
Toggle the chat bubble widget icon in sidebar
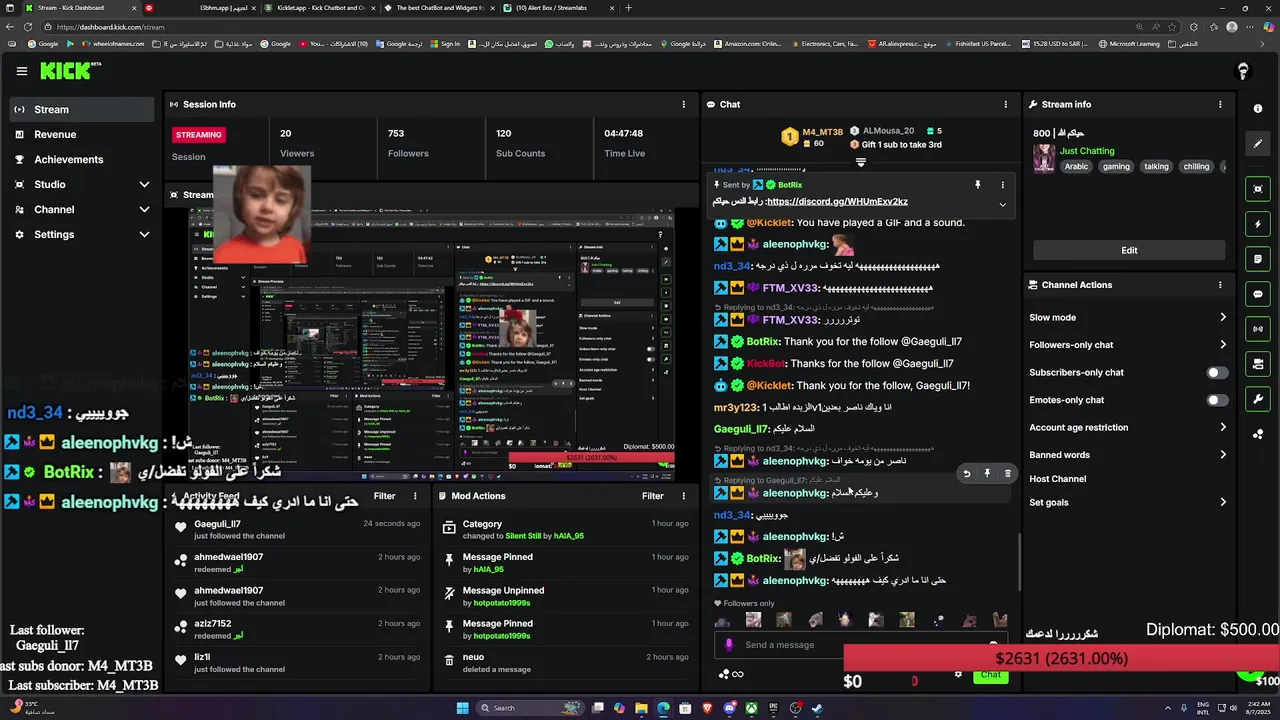(1258, 294)
